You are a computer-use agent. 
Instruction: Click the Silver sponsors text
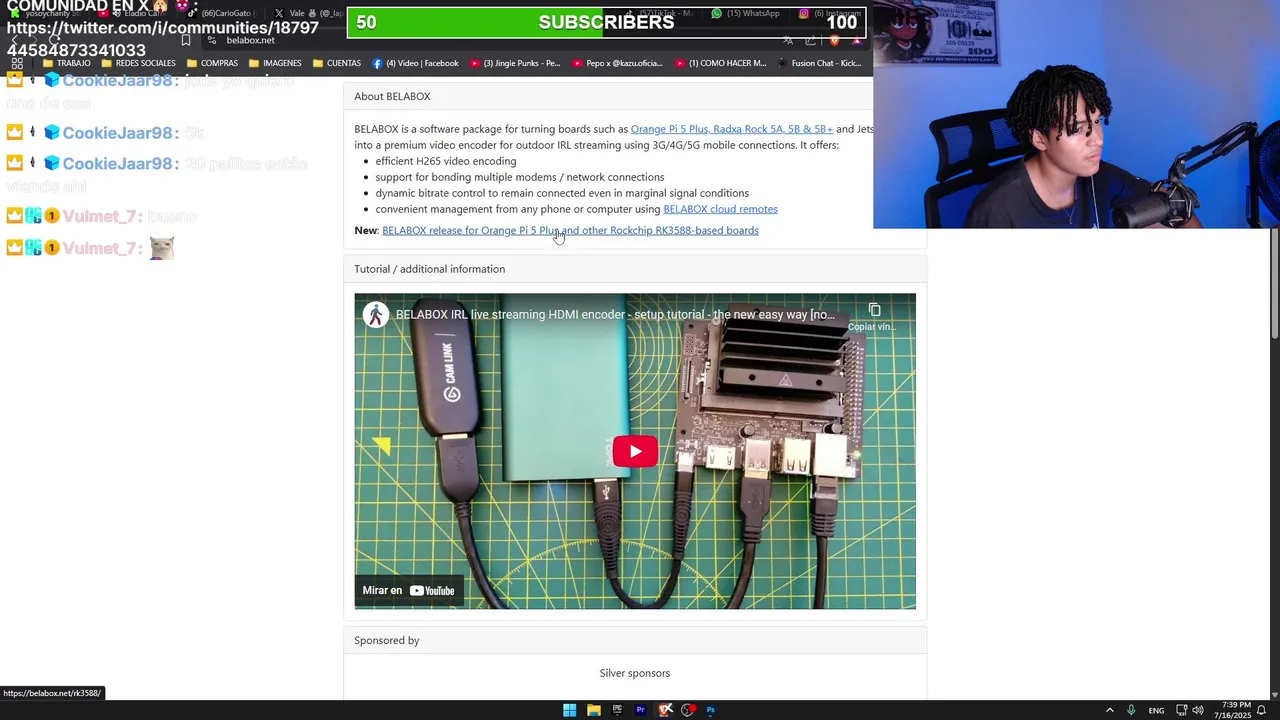635,673
